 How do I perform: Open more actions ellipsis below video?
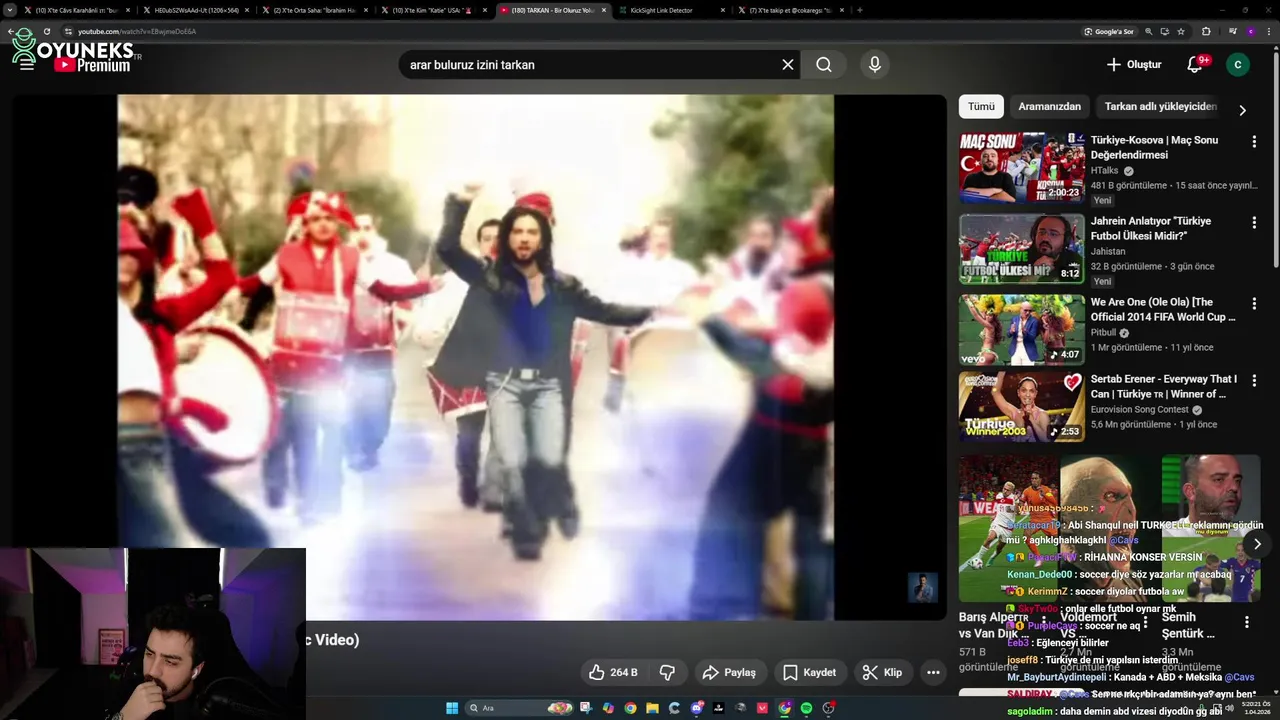pos(933,673)
